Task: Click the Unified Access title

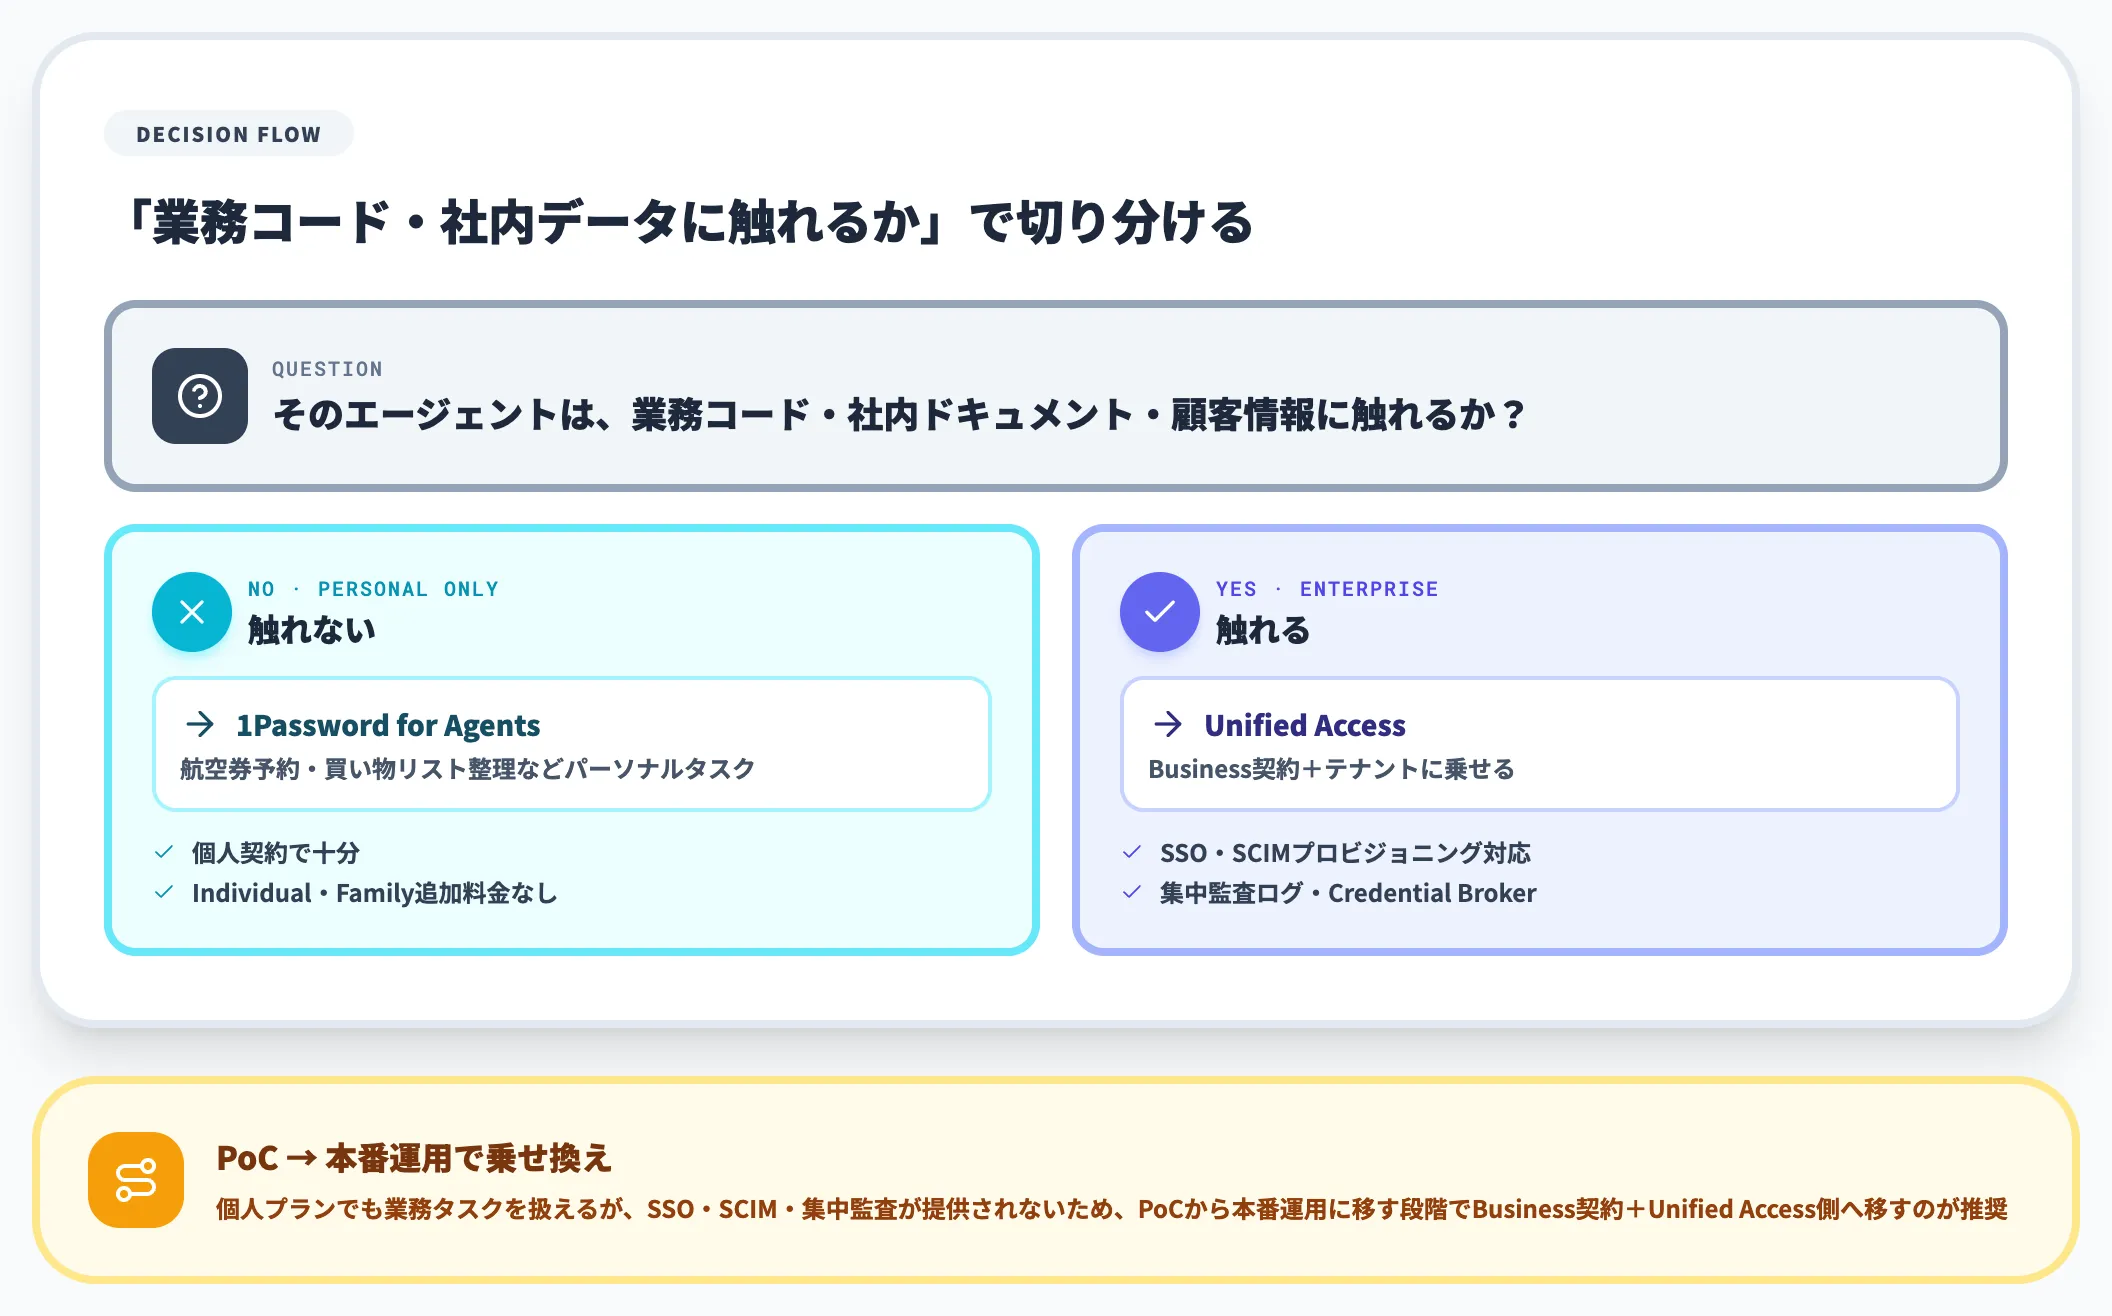Action: click(x=1305, y=725)
